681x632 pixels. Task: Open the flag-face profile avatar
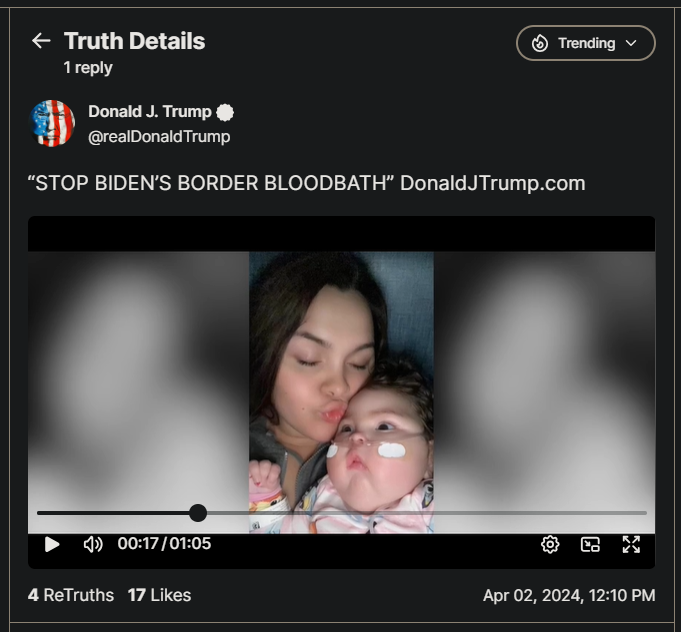click(x=52, y=123)
